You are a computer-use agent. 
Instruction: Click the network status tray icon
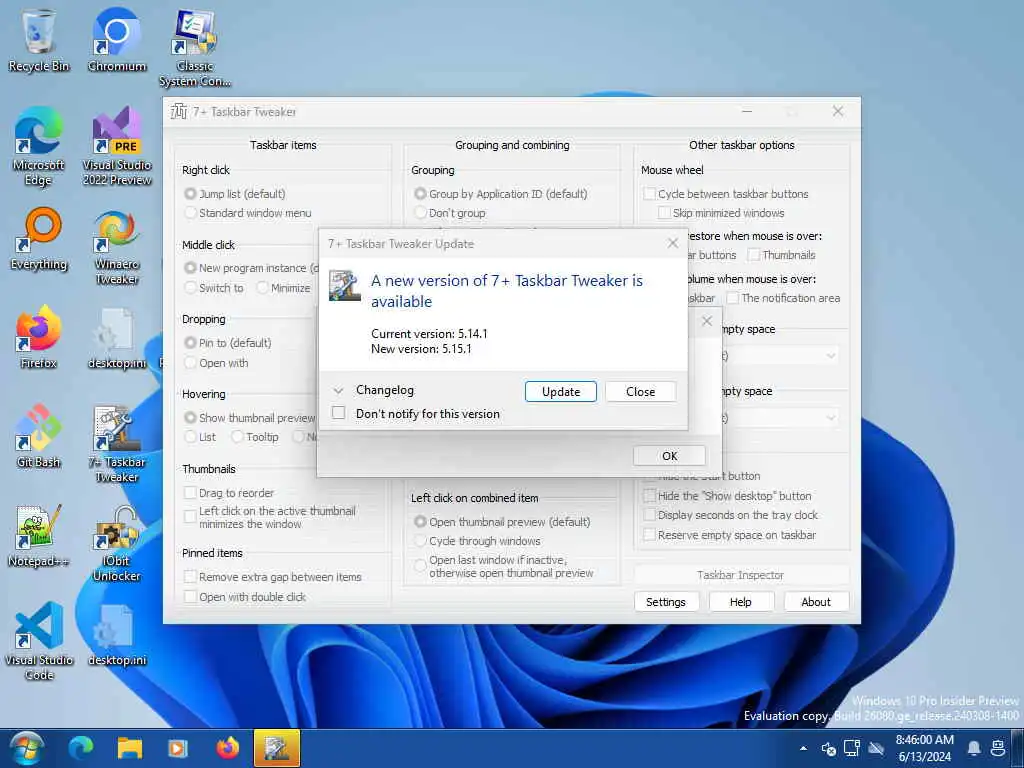pyautogui.click(x=852, y=748)
